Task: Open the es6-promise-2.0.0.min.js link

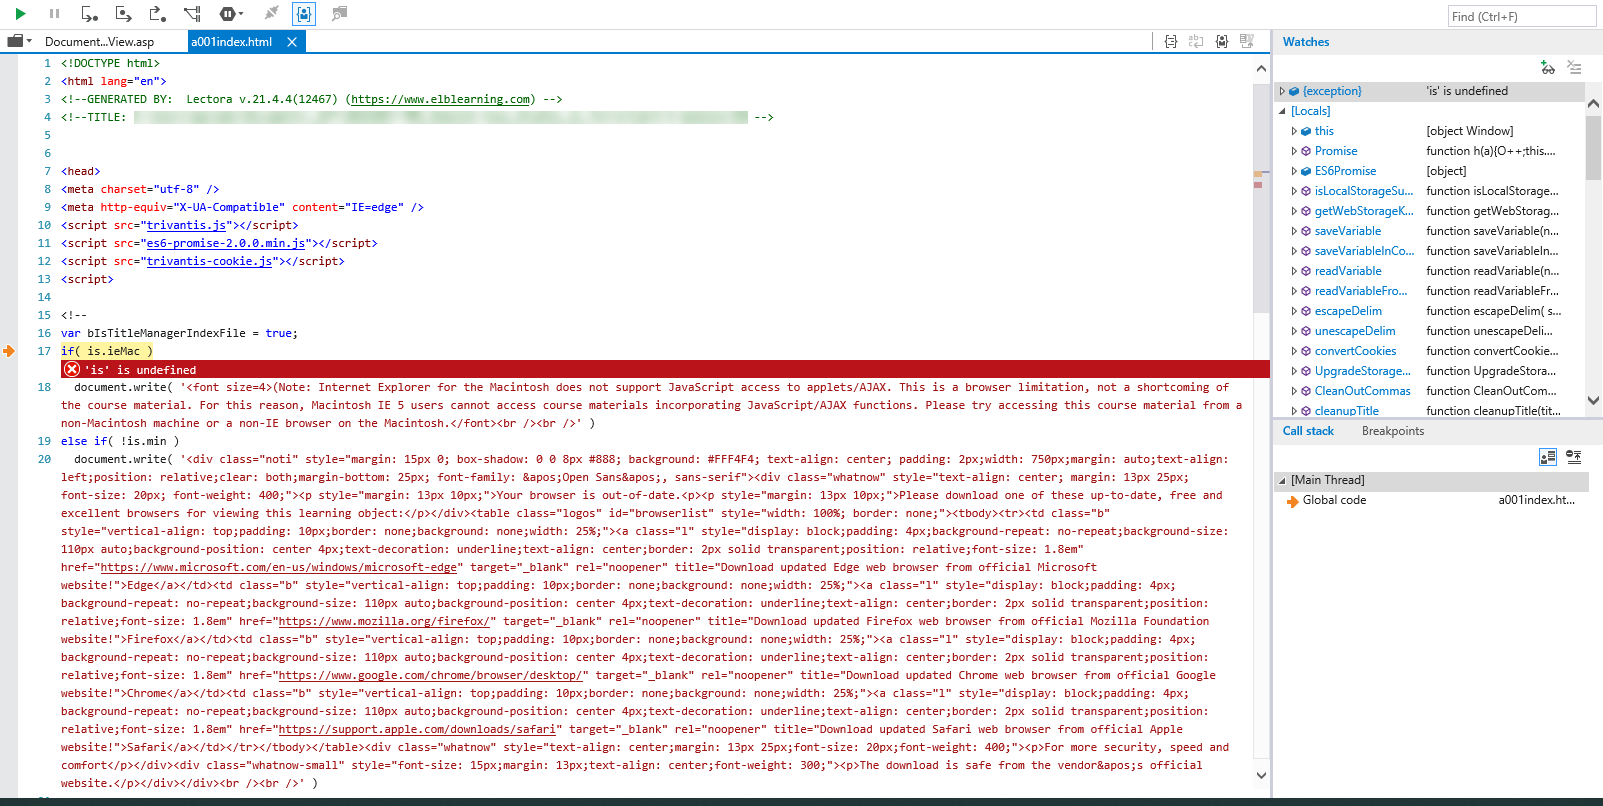Action: pos(225,243)
